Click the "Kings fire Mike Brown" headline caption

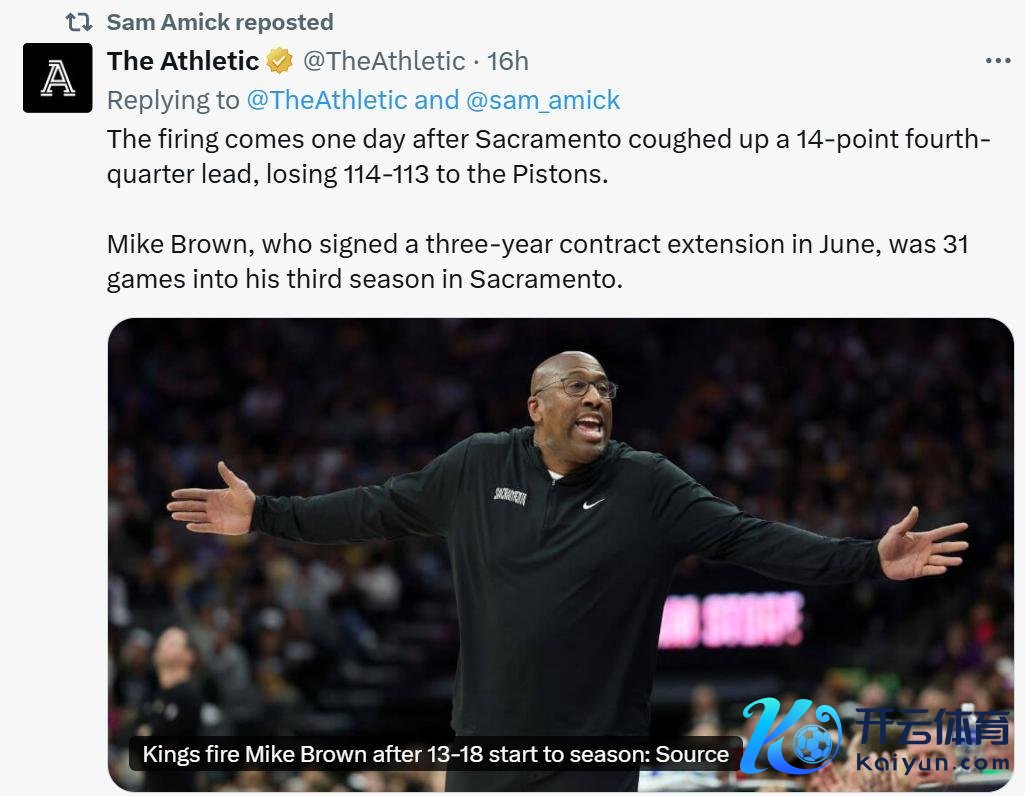(435, 754)
